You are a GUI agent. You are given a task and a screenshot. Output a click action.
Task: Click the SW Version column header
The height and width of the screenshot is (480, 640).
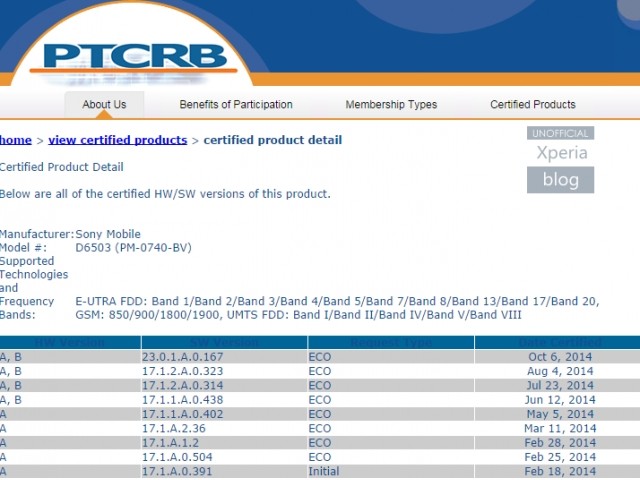[x=224, y=342]
